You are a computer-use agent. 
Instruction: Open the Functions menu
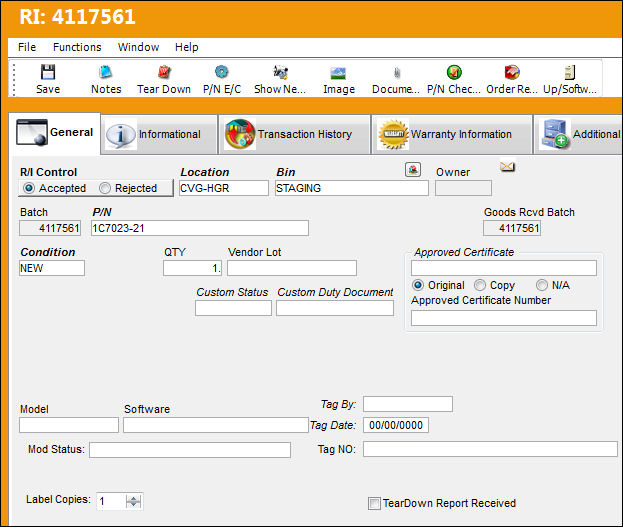(77, 47)
